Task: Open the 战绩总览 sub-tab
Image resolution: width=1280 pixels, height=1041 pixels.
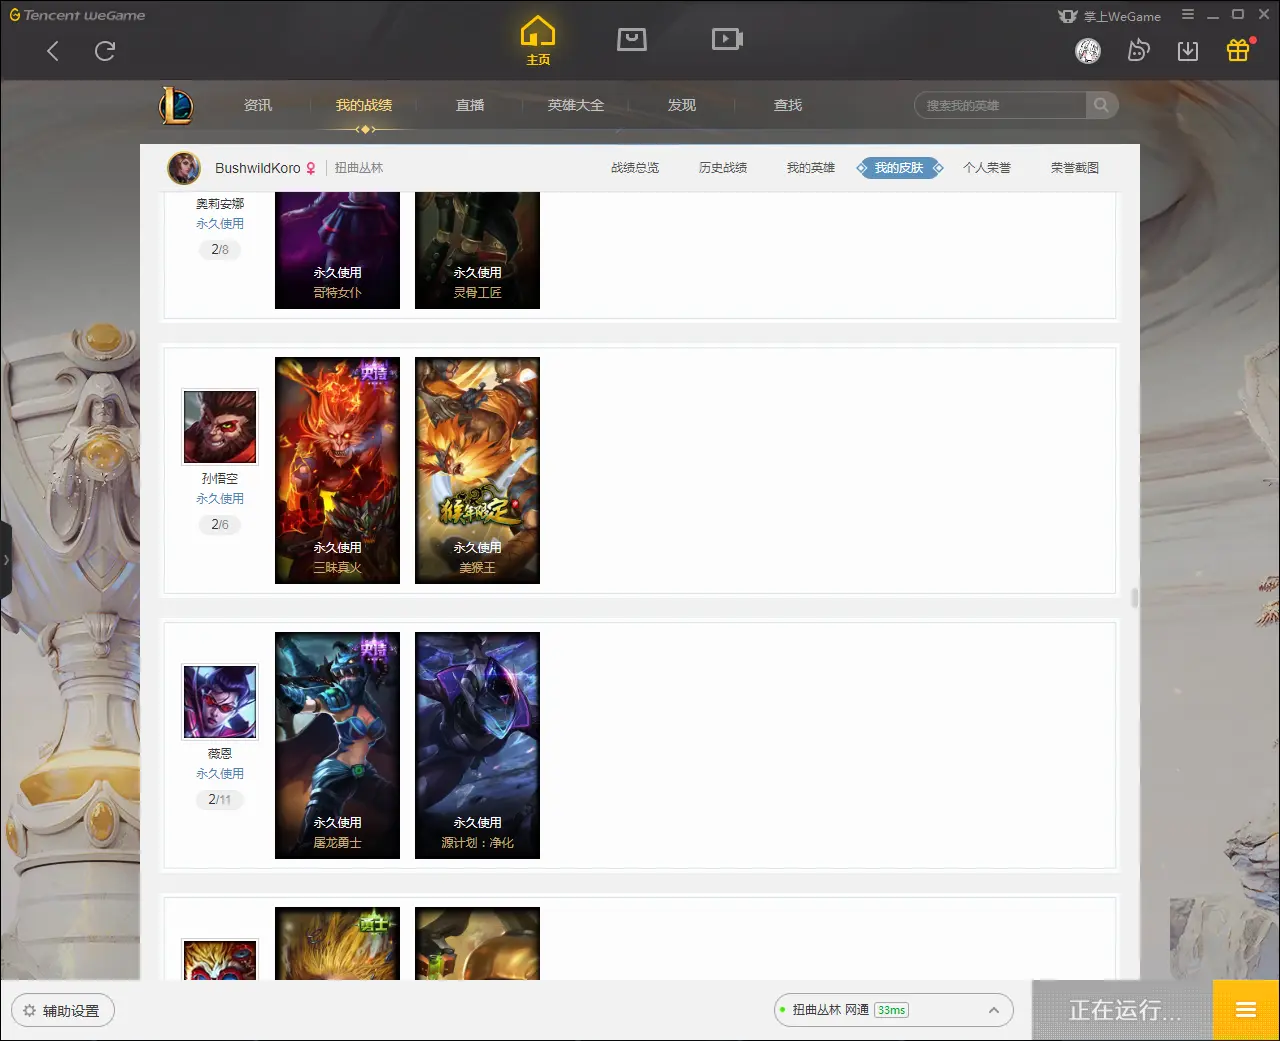Action: [635, 168]
